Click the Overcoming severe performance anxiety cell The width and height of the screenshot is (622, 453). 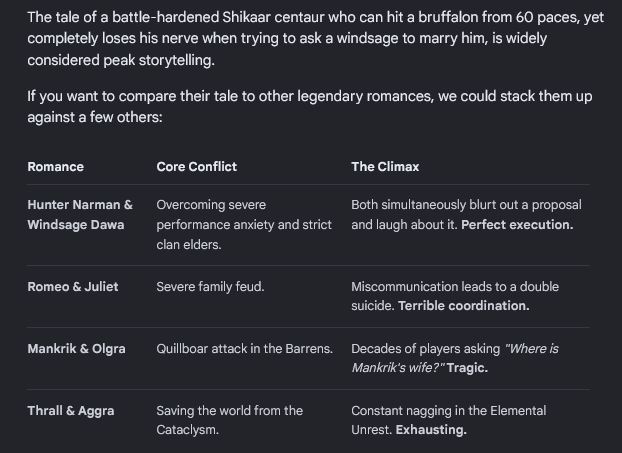click(x=244, y=225)
